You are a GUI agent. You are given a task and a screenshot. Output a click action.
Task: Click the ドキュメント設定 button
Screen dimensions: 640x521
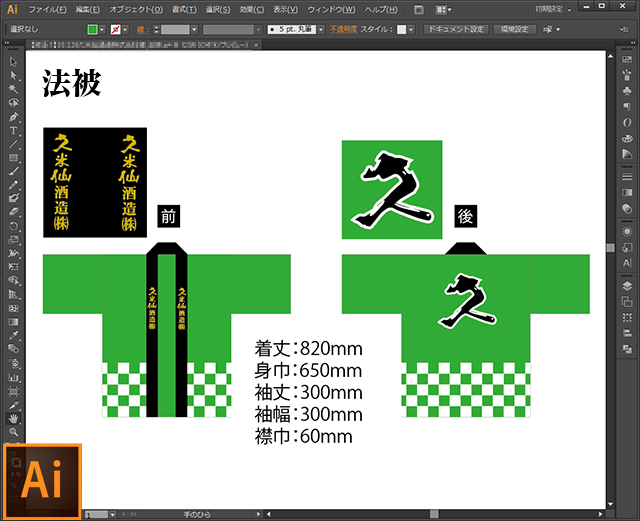456,29
